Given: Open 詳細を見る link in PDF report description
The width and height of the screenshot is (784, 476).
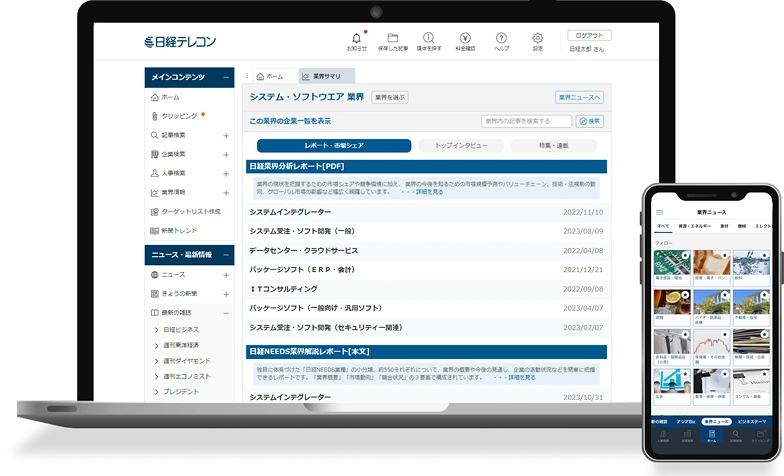Looking at the screenshot, I should [x=430, y=192].
